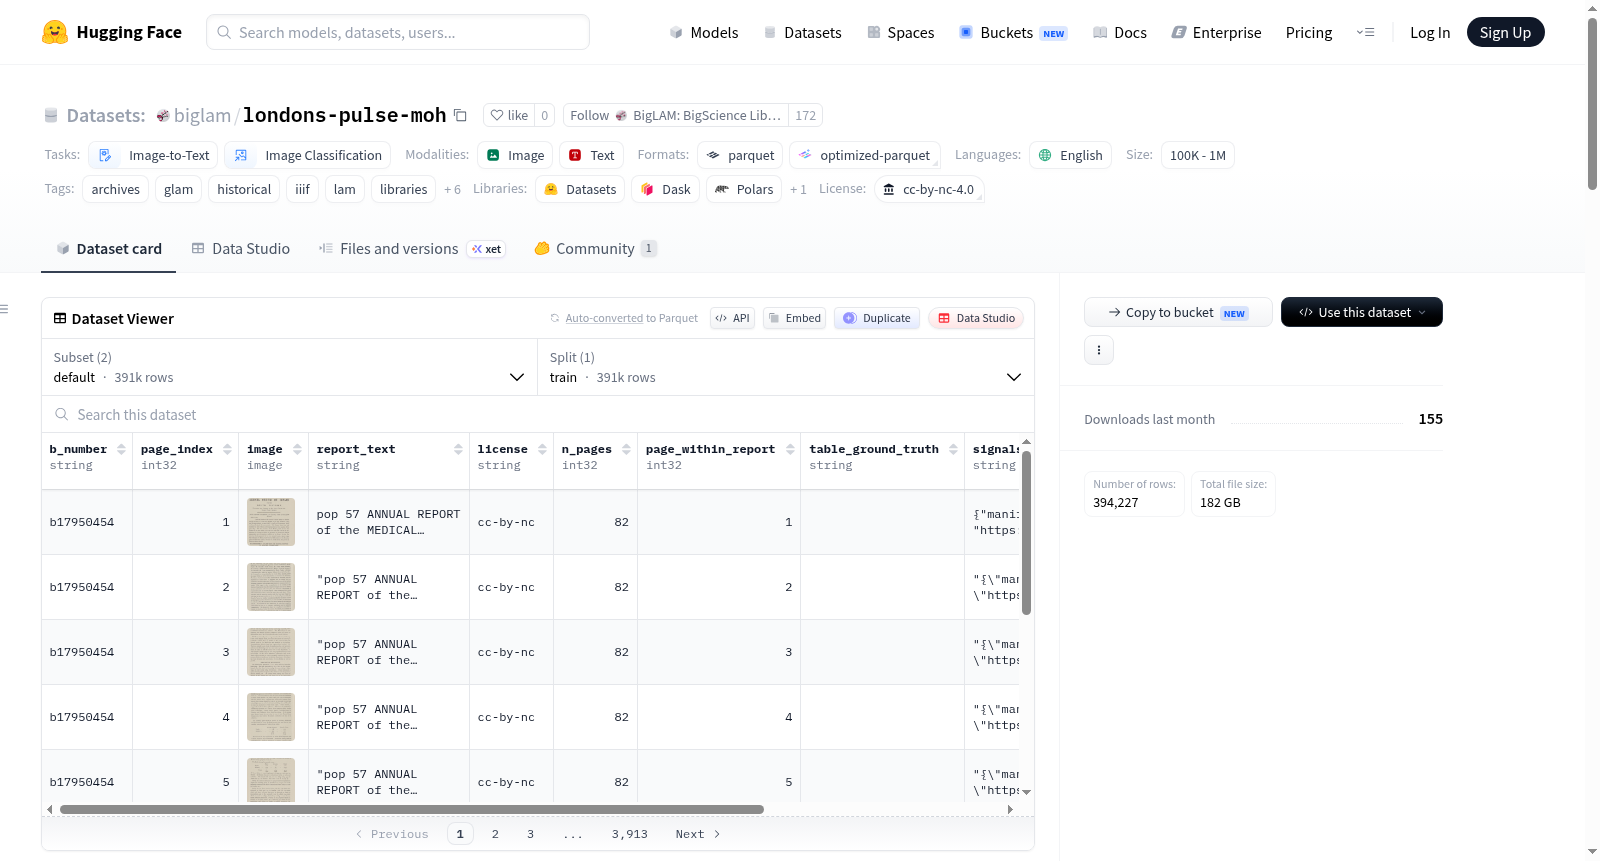The image size is (1600, 861).
Task: Sort the n_pages column
Action: [626, 449]
